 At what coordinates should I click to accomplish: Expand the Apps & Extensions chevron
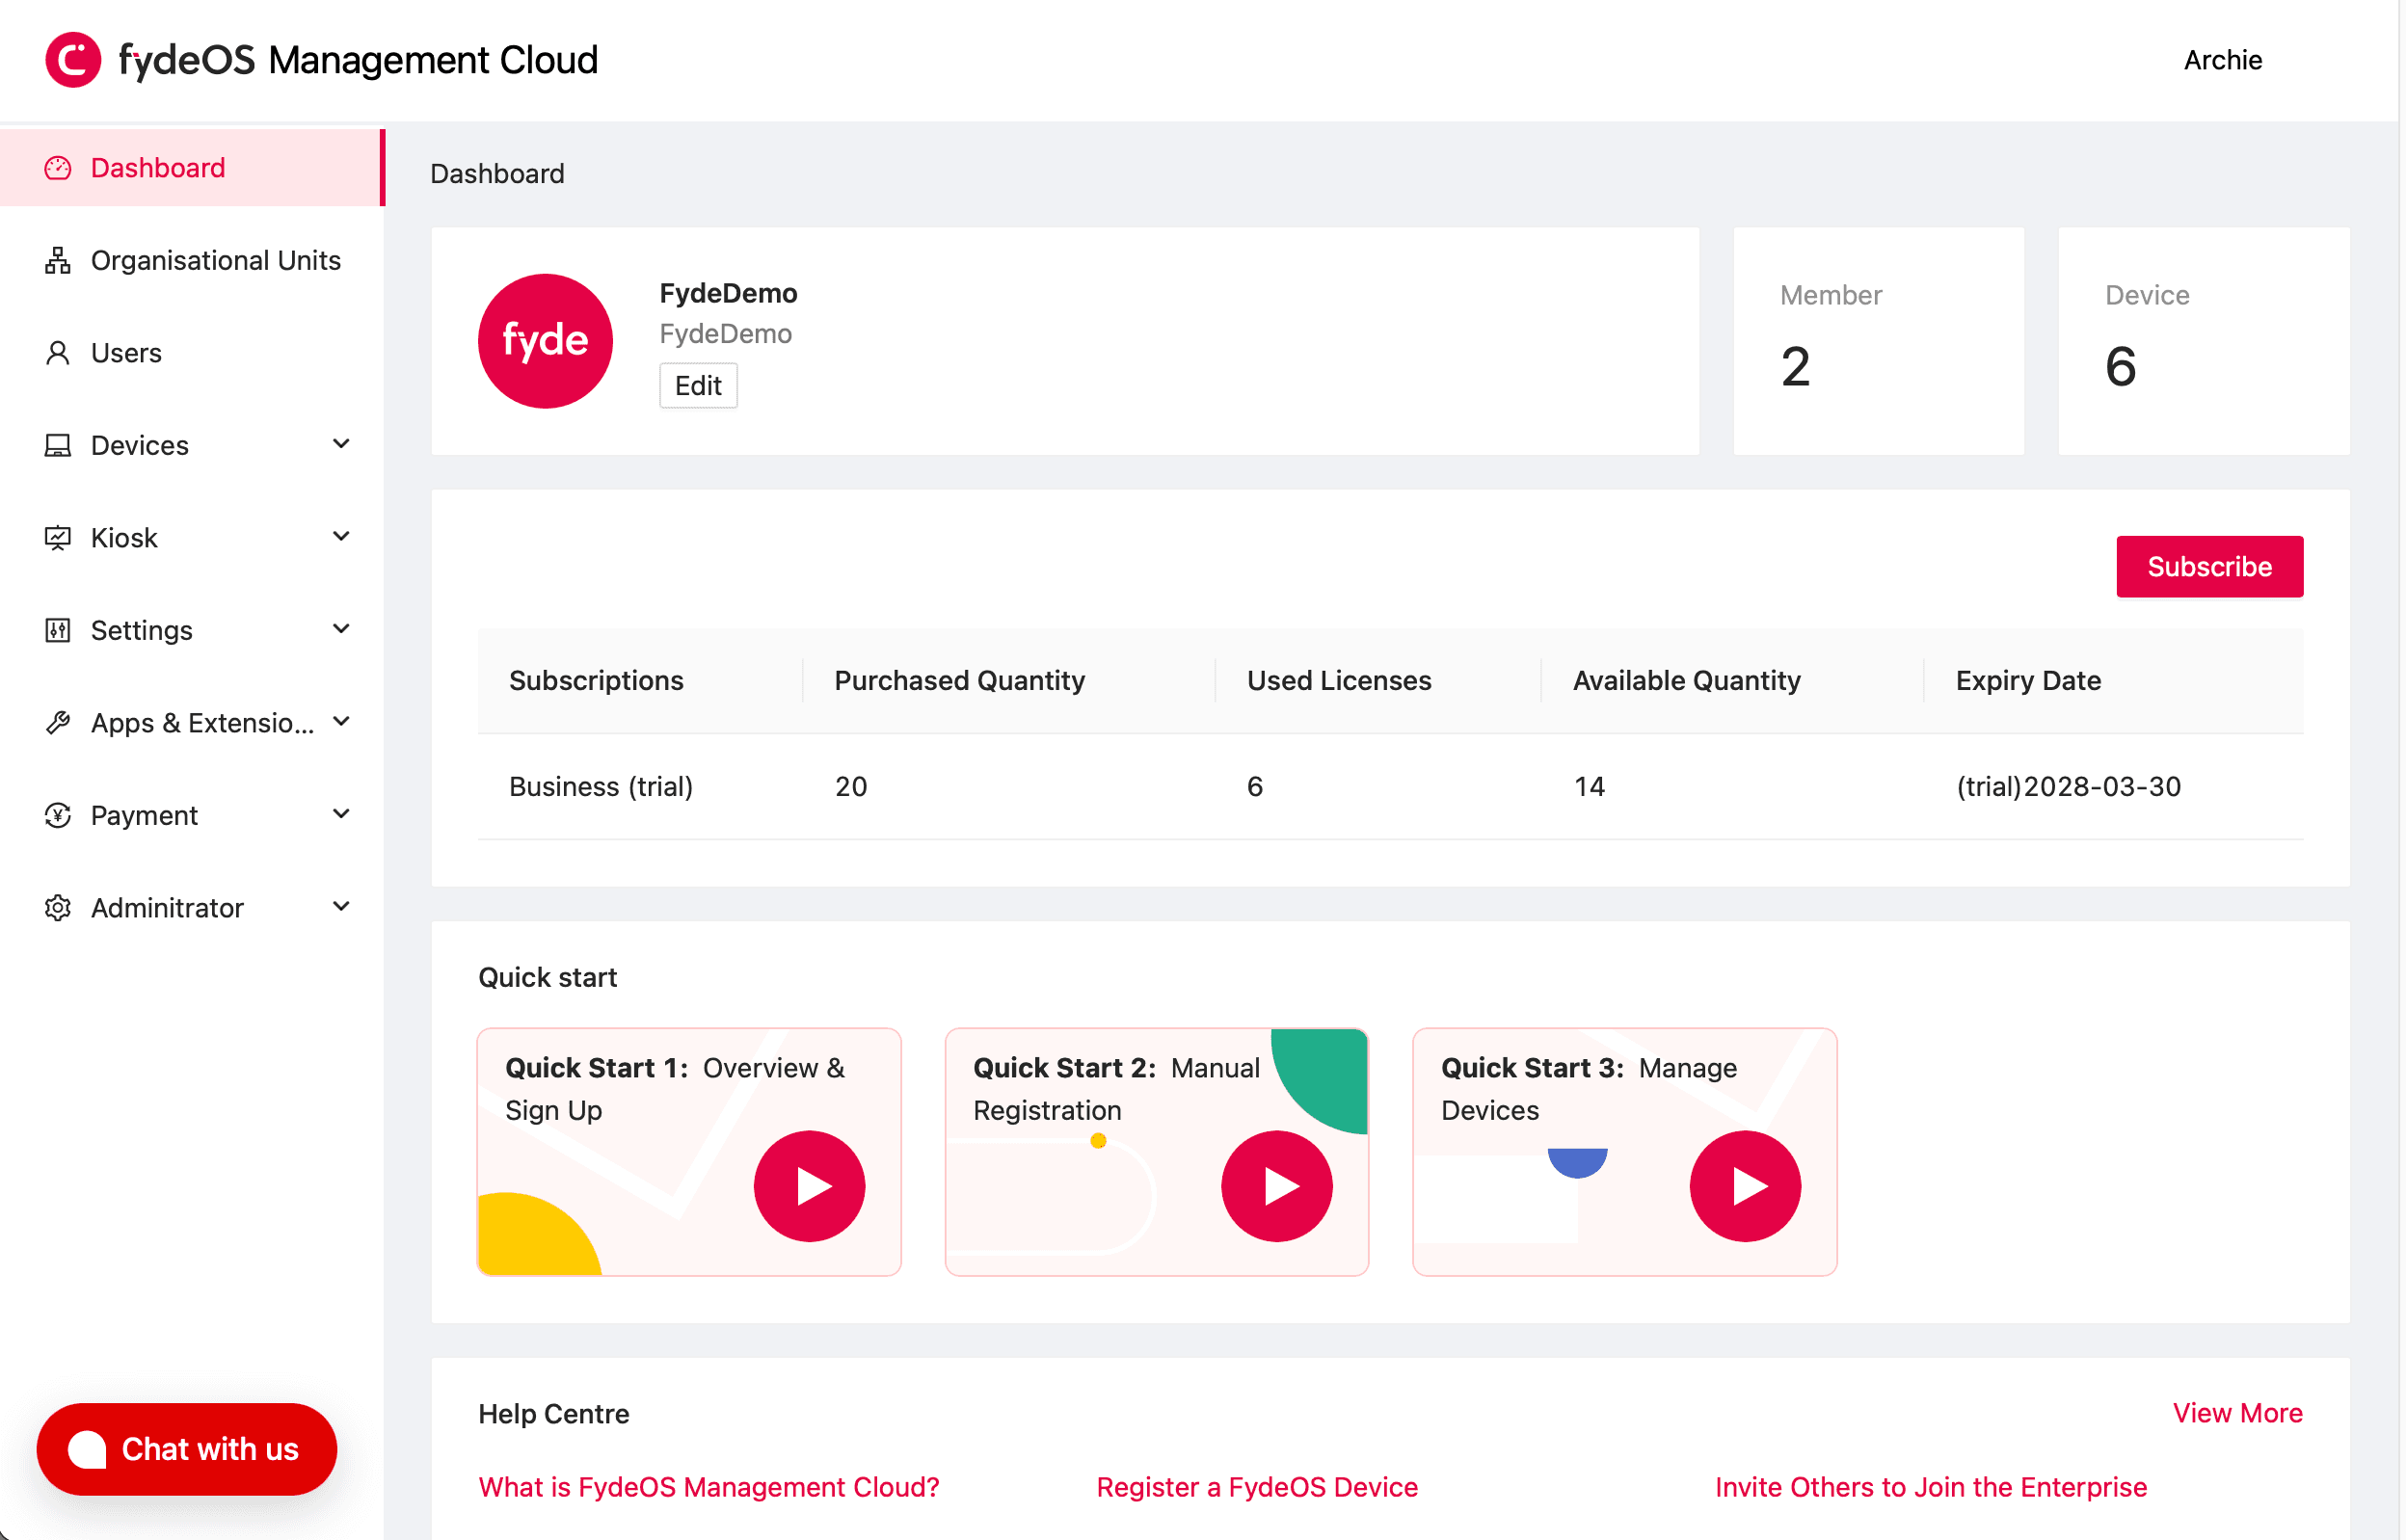[x=341, y=722]
